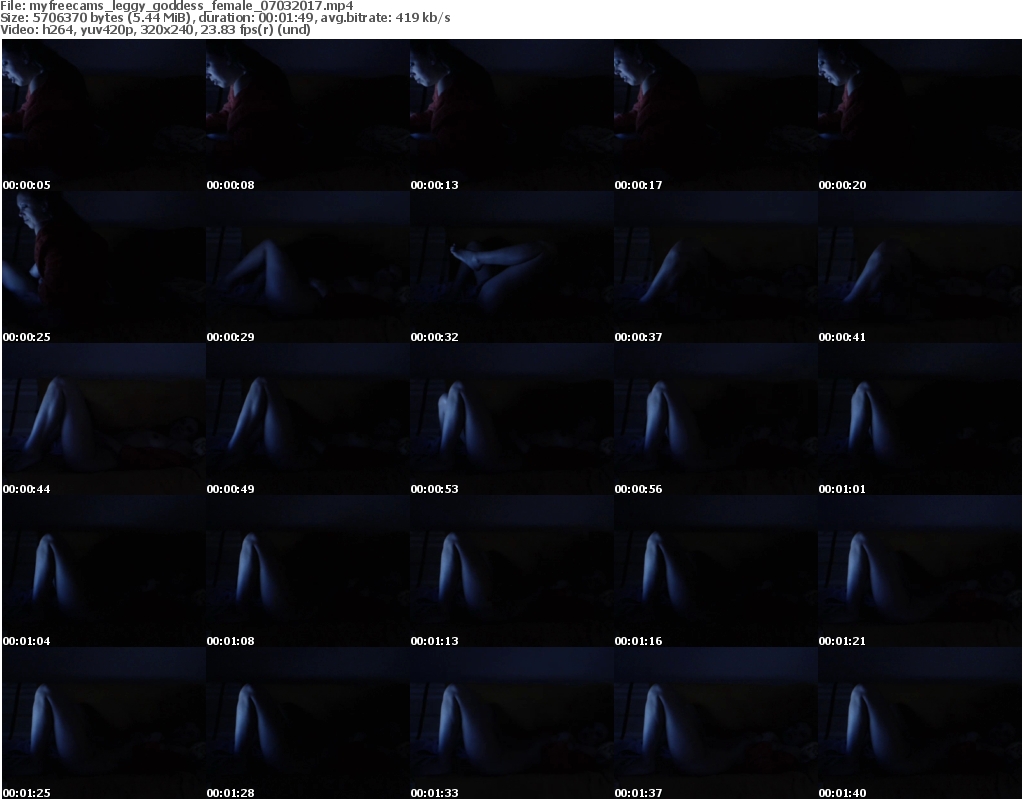This screenshot has width=1024, height=799.
Task: Select the thumbnail stamped 00:01:25
Action: click(x=104, y=723)
